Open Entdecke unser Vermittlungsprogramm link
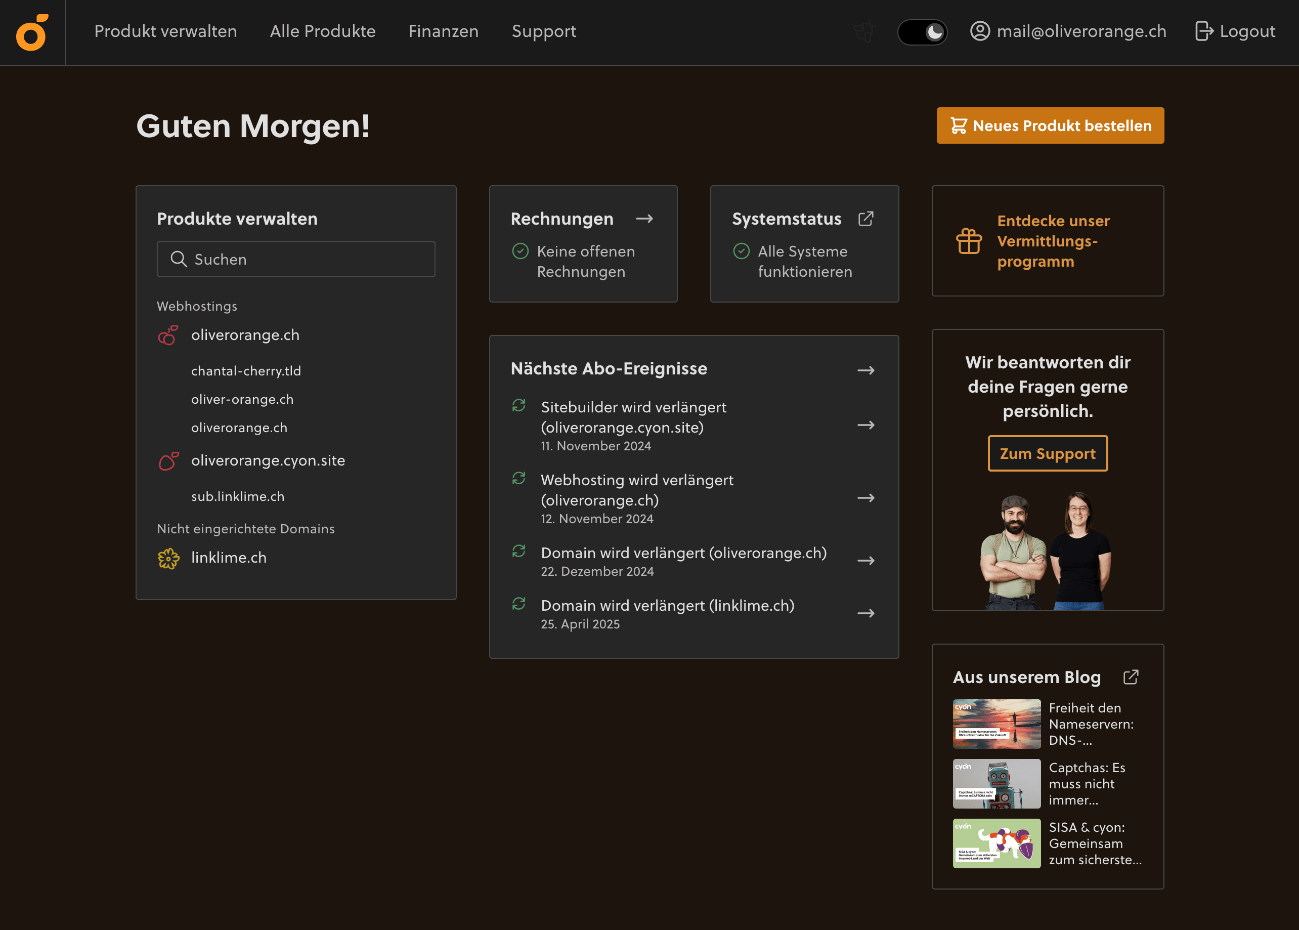This screenshot has height=930, width=1299. point(1054,241)
